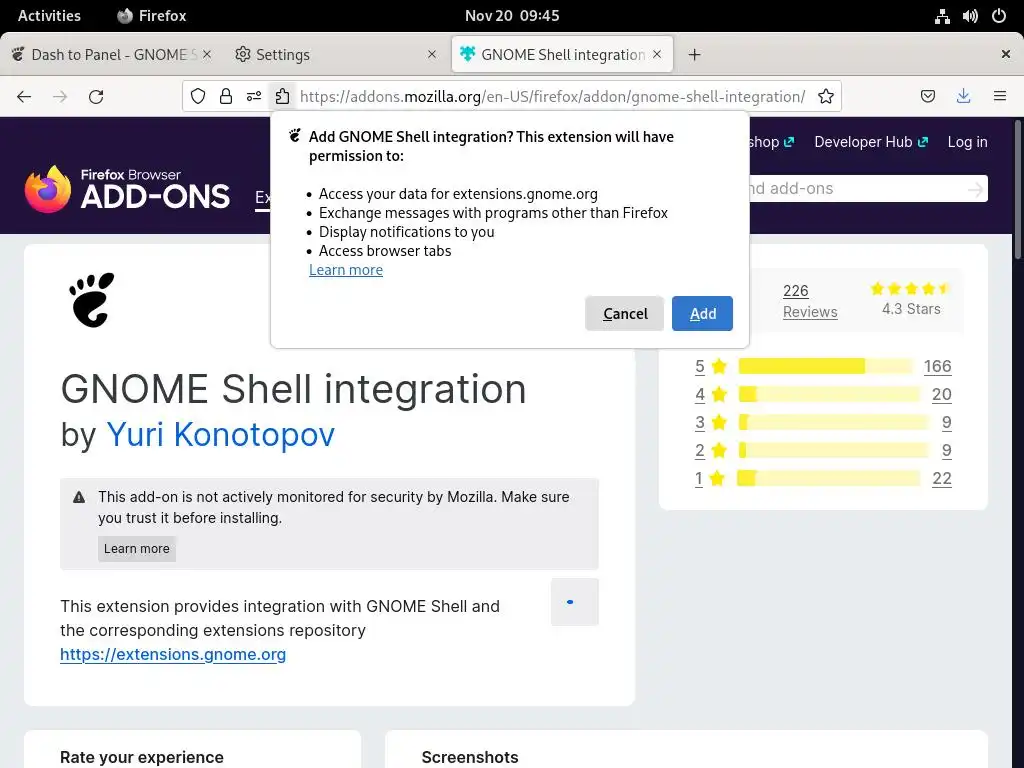Open the power menu icon in the top bar

click(999, 16)
